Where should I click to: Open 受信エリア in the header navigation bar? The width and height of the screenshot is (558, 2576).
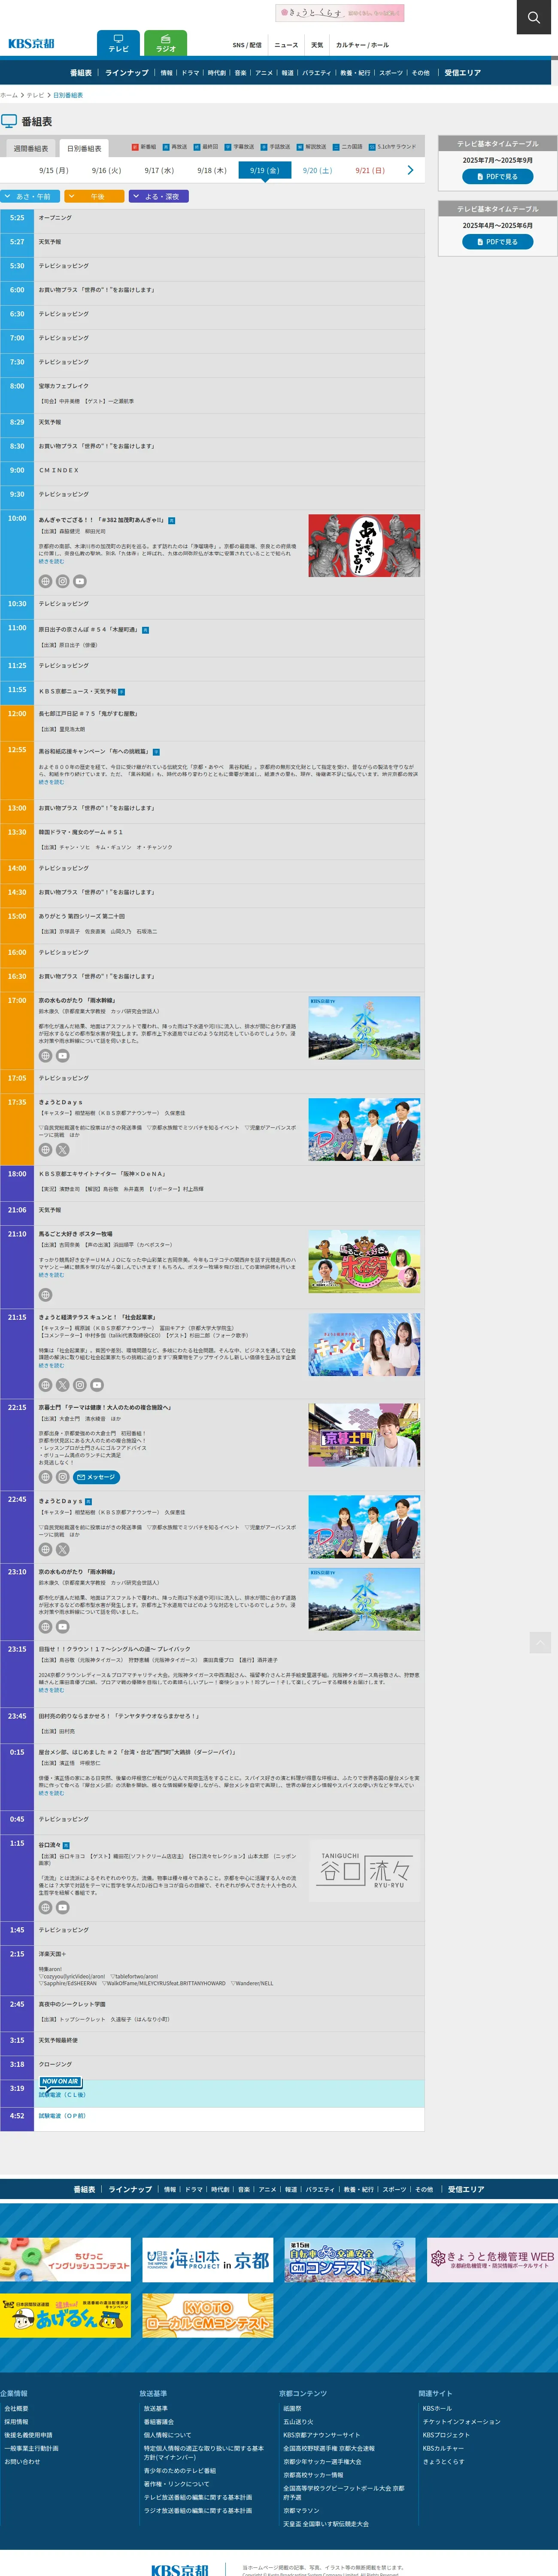tap(463, 73)
